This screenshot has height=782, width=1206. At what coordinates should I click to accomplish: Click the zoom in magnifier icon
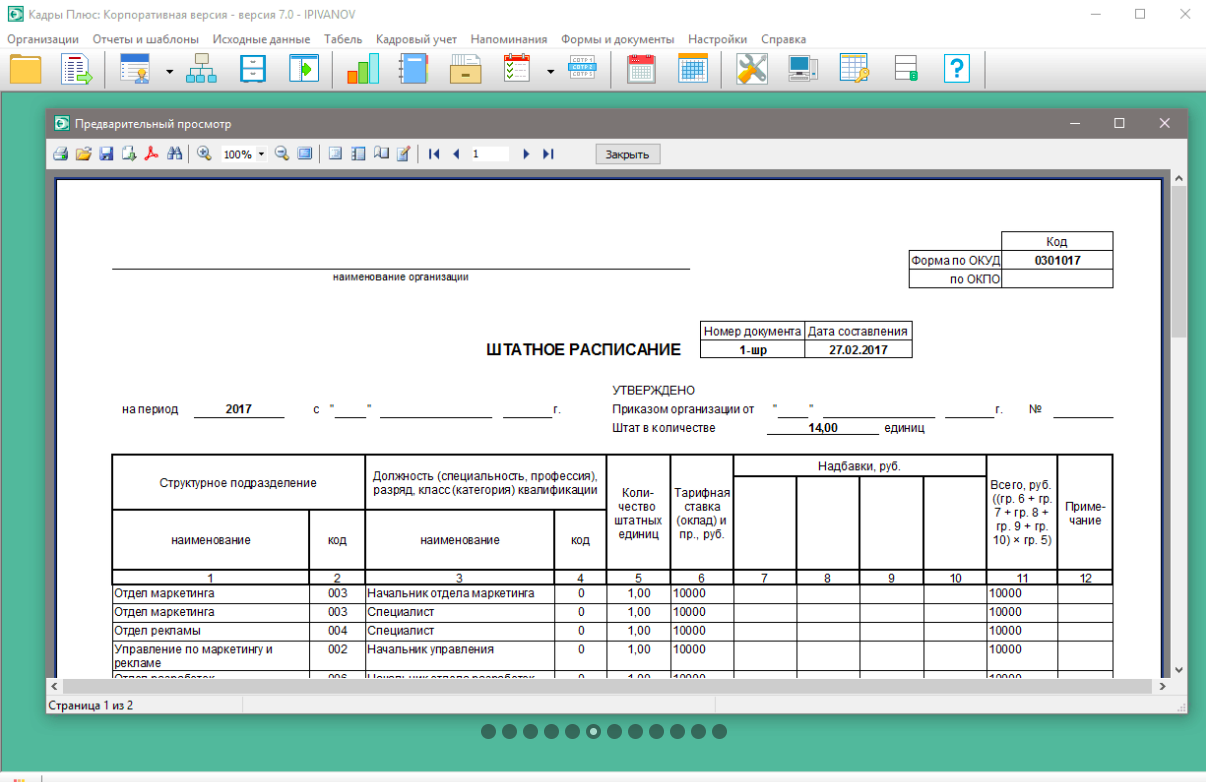pyautogui.click(x=204, y=154)
